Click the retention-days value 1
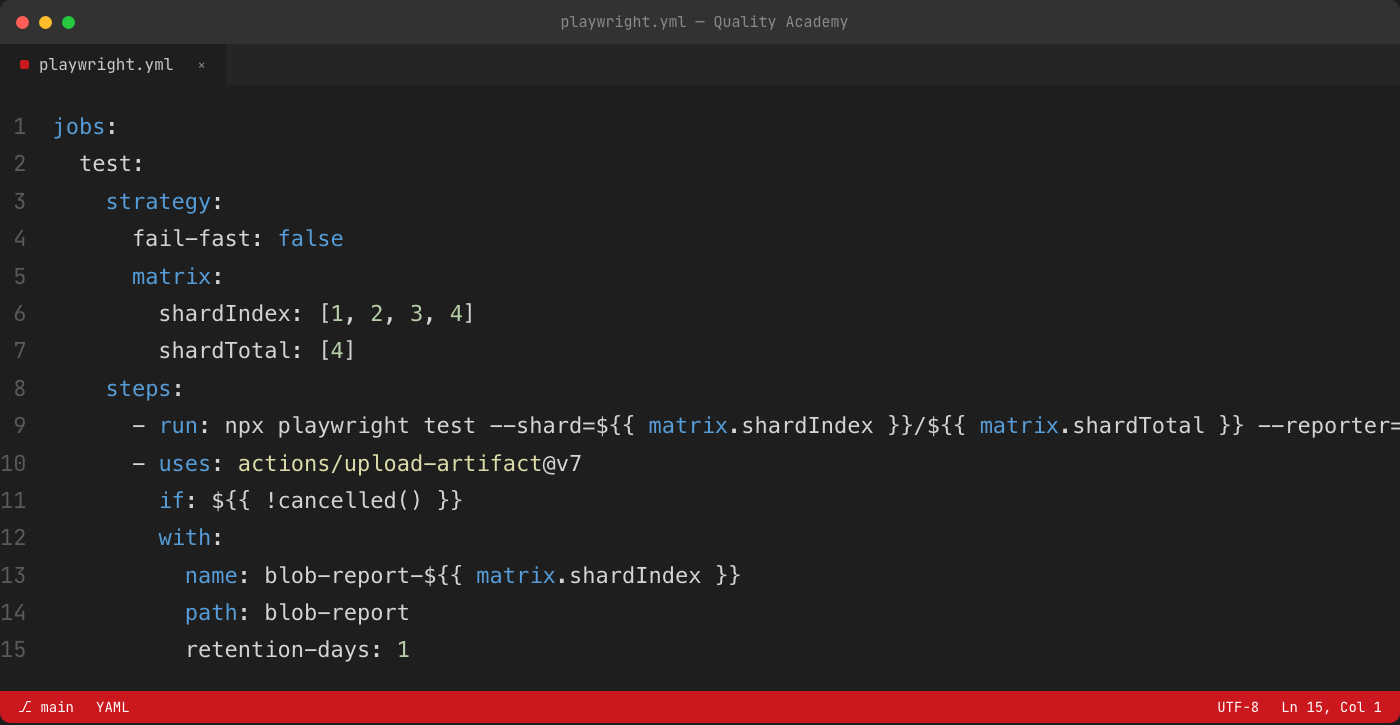The width and height of the screenshot is (1400, 725). tap(403, 650)
